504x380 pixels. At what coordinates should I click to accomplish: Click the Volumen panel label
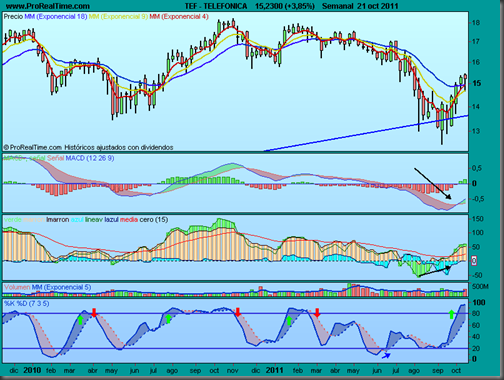coord(17,287)
